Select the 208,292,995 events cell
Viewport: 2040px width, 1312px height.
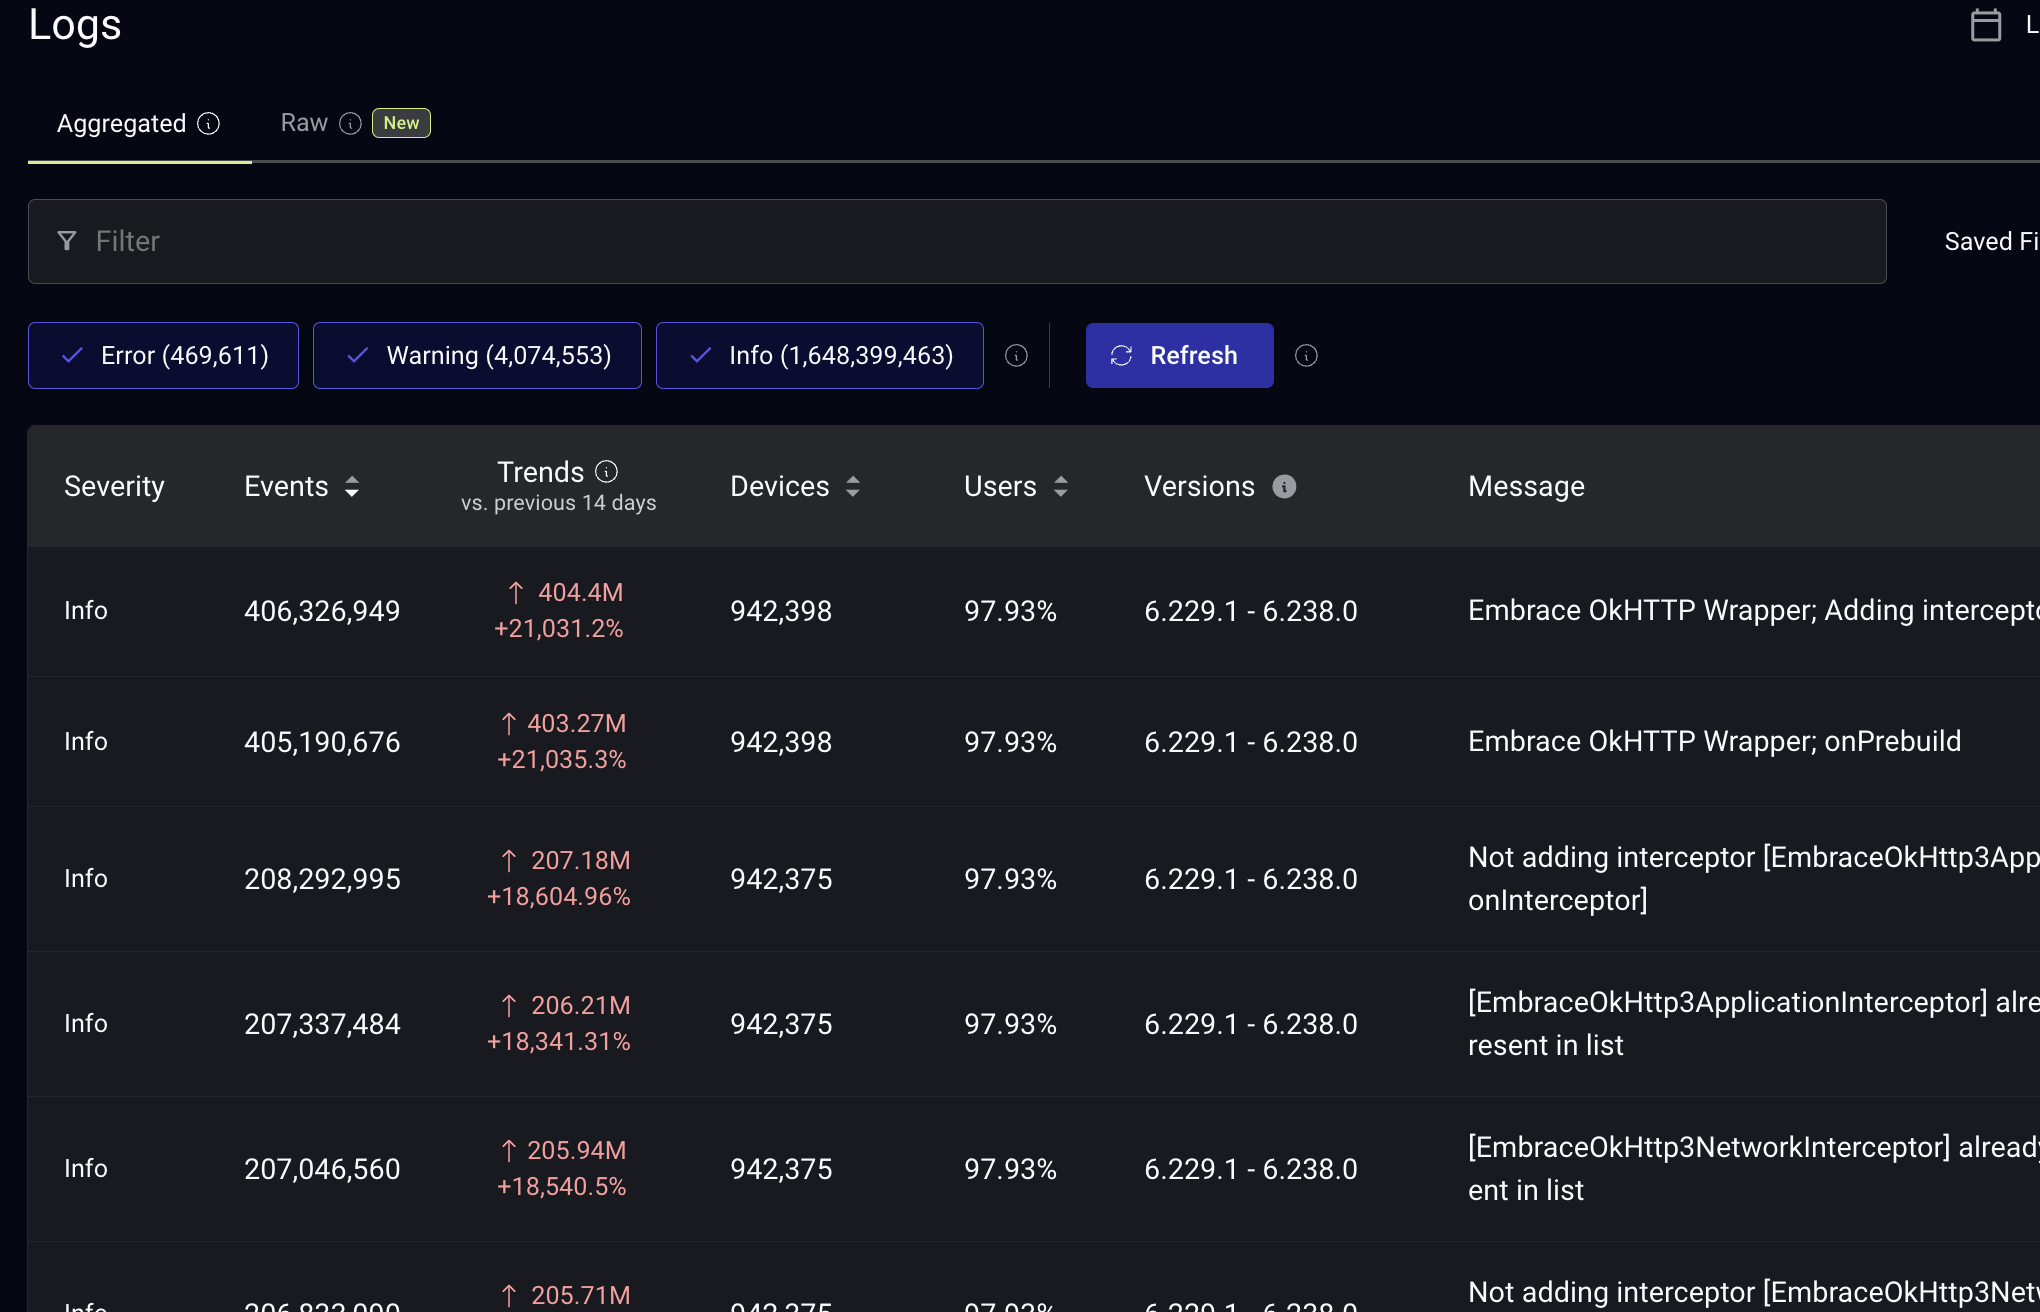pyautogui.click(x=322, y=879)
